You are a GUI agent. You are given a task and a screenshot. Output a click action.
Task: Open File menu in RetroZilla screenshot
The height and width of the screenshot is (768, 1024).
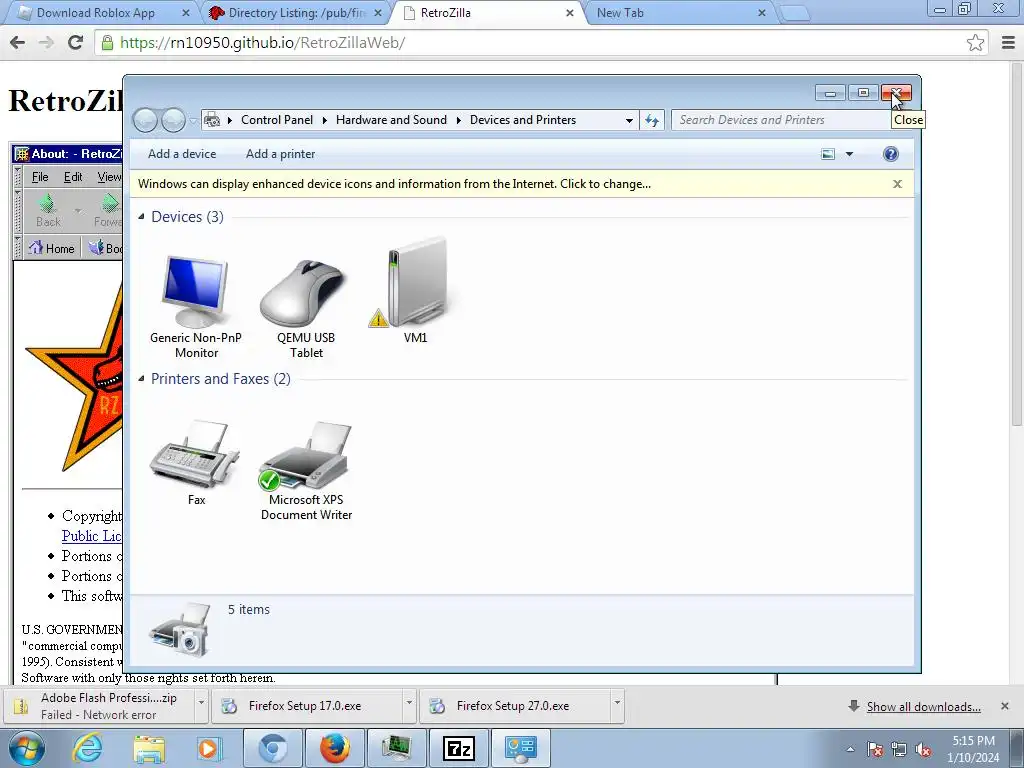click(x=40, y=177)
